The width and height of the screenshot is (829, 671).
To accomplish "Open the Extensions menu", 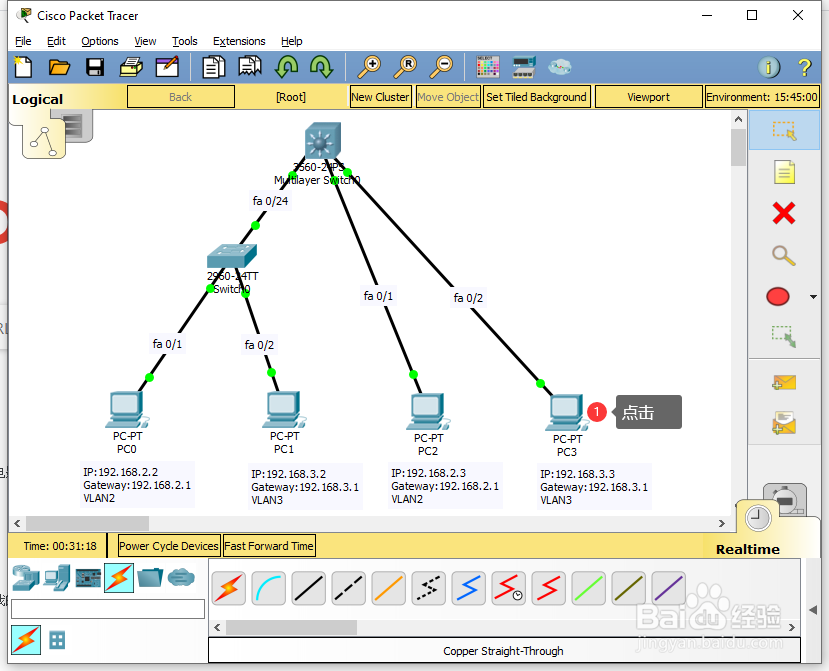I will pyautogui.click(x=239, y=41).
